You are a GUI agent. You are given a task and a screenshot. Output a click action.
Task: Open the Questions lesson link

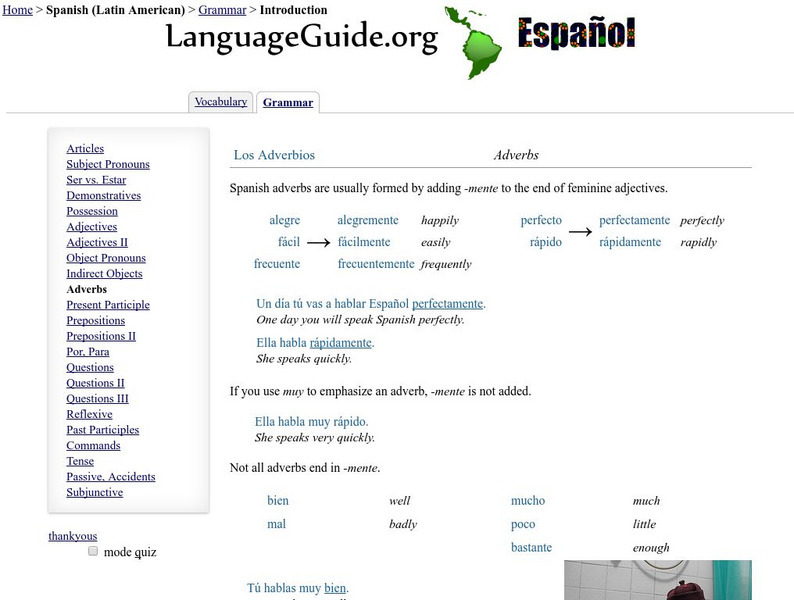[90, 368]
